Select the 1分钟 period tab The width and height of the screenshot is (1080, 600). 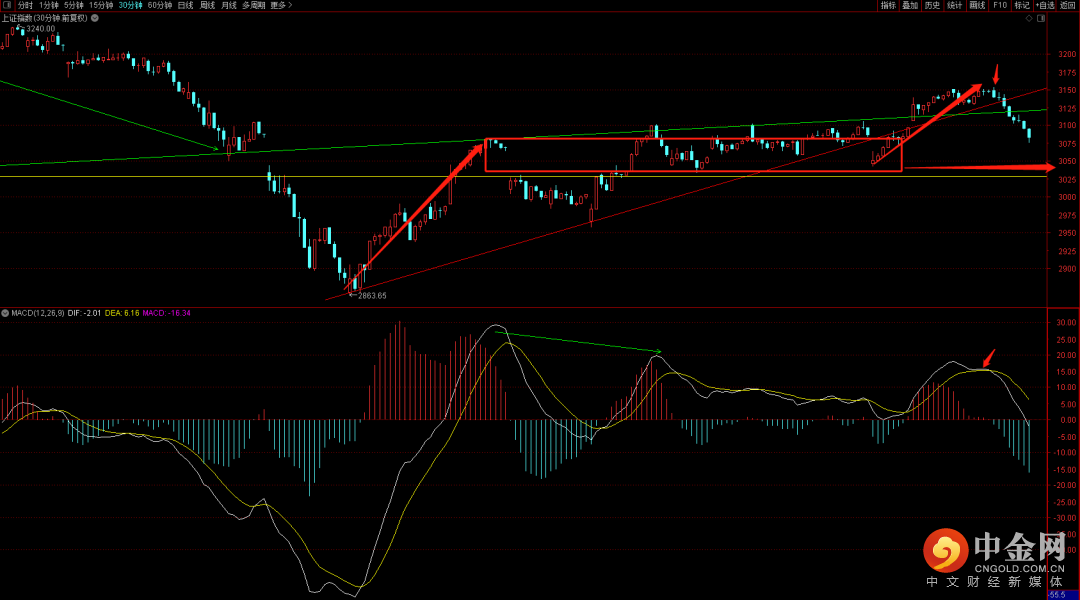pos(49,5)
